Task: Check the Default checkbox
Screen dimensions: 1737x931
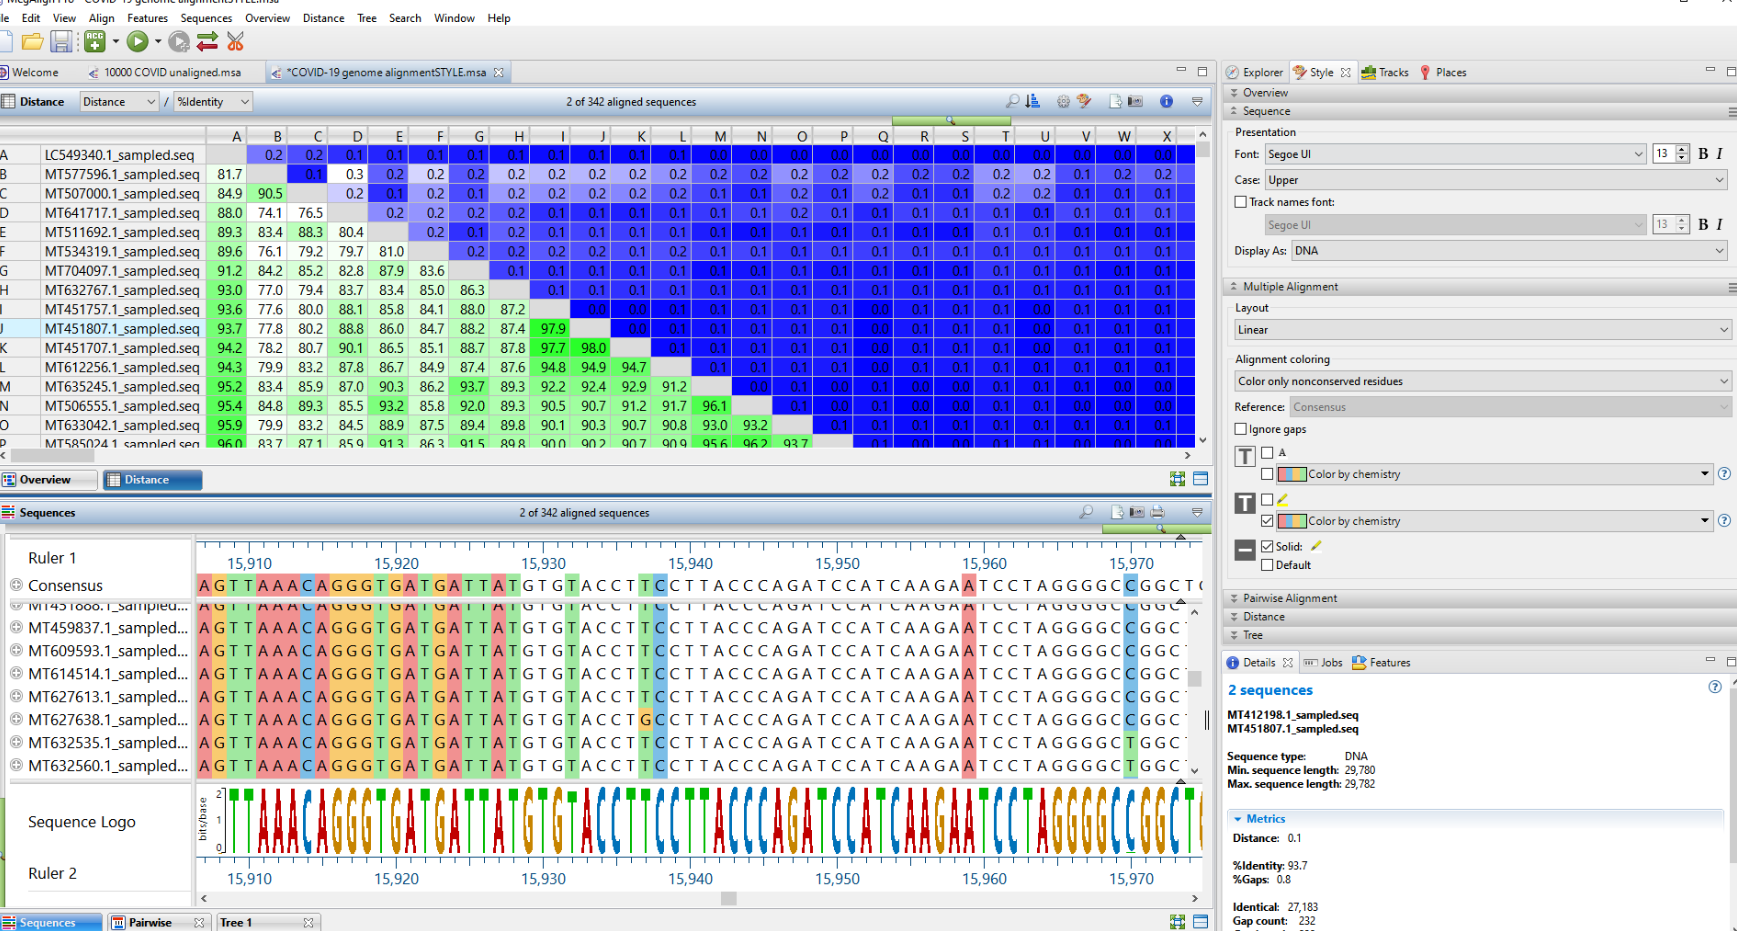Action: (x=1267, y=565)
